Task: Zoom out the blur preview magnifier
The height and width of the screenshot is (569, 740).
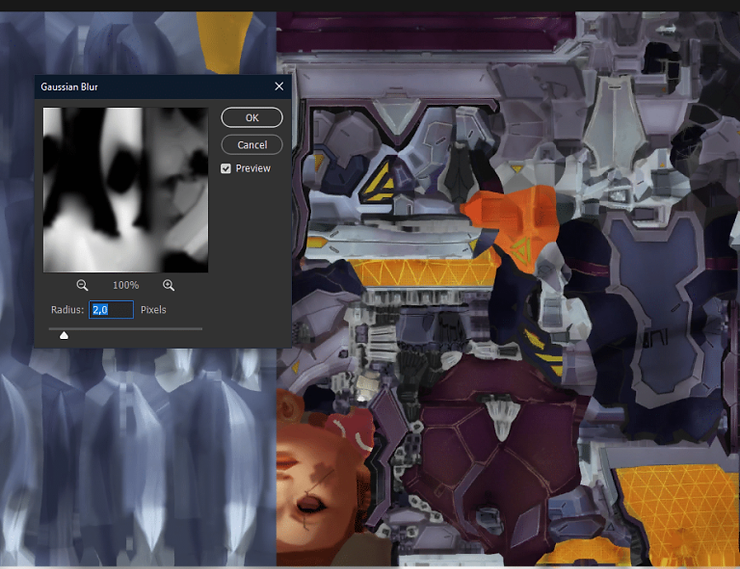Action: [x=82, y=285]
